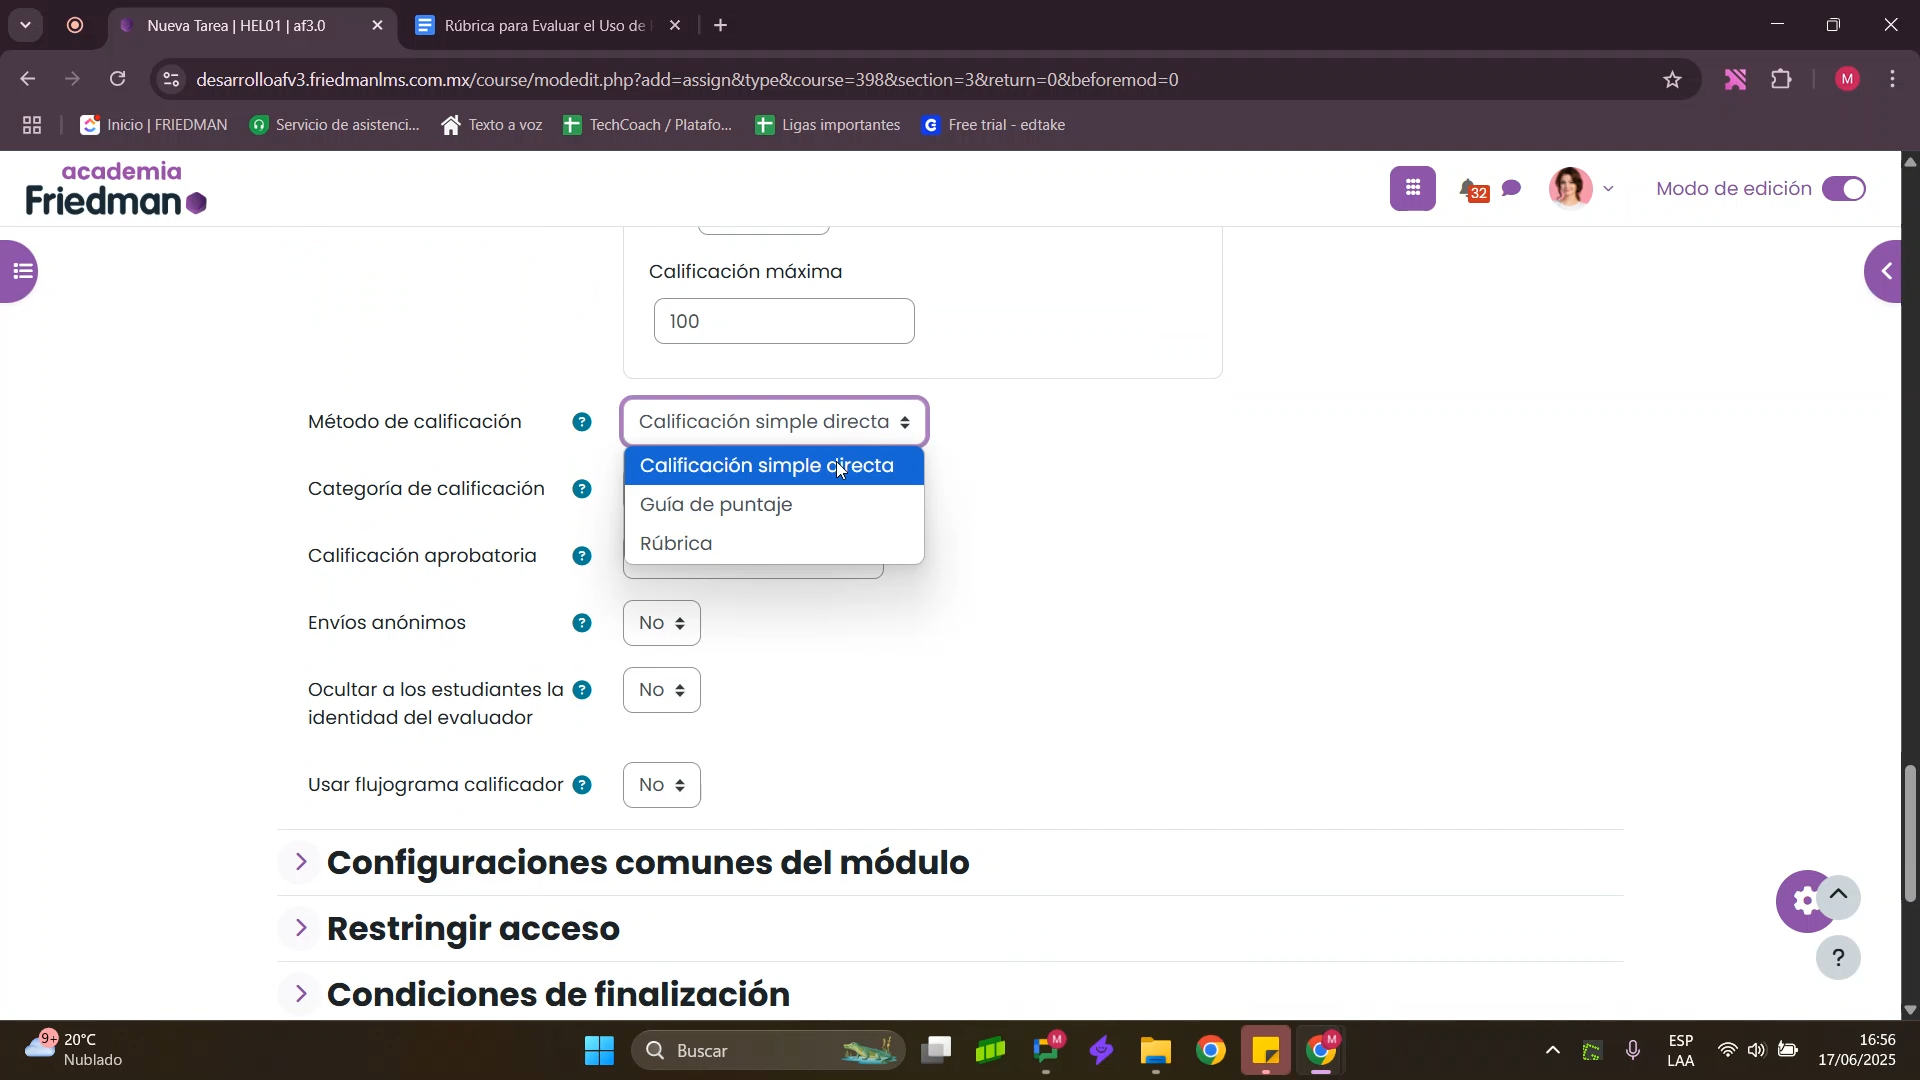Choose Guía de puntaje option
The width and height of the screenshot is (1920, 1080).
(x=716, y=506)
